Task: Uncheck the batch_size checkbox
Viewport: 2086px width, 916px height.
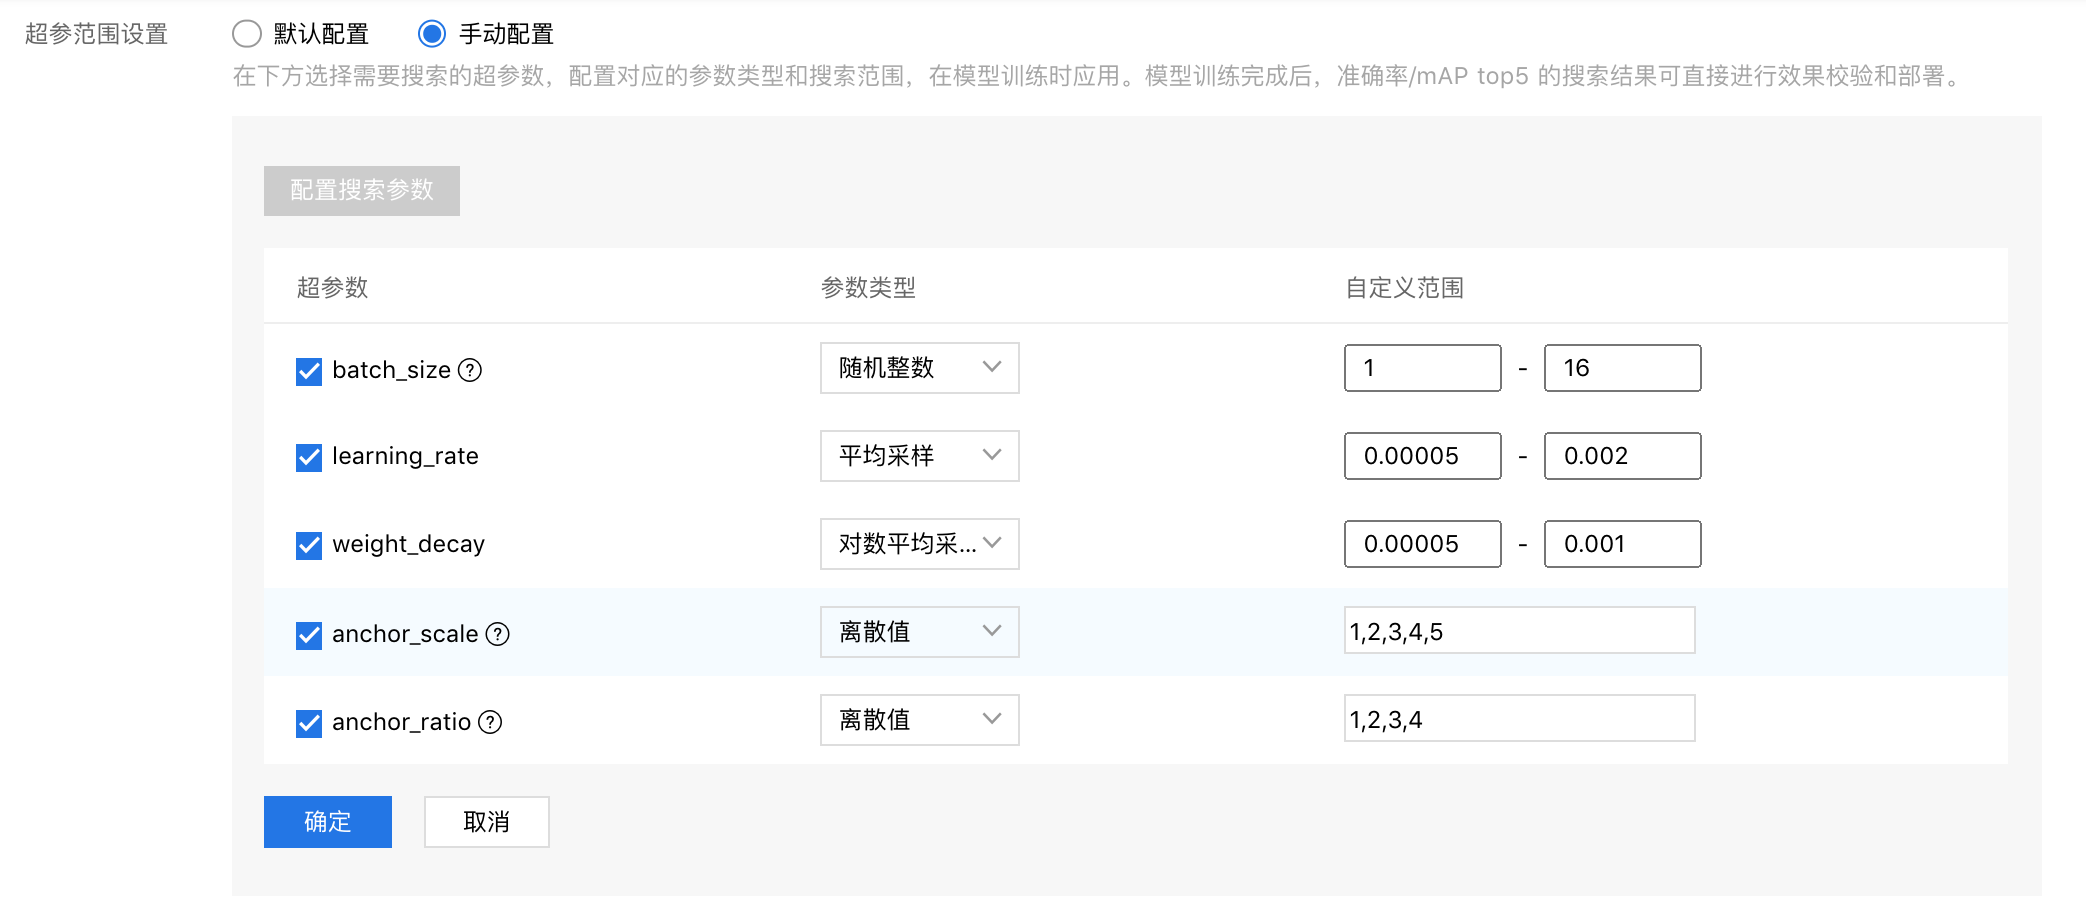Action: (309, 371)
